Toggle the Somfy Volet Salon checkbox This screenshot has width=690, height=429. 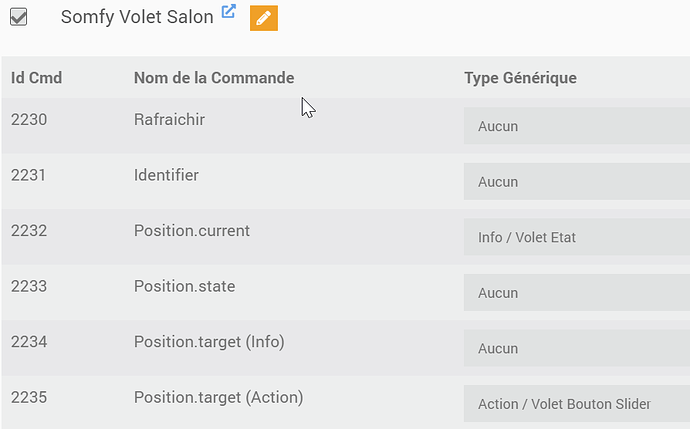click(x=18, y=17)
